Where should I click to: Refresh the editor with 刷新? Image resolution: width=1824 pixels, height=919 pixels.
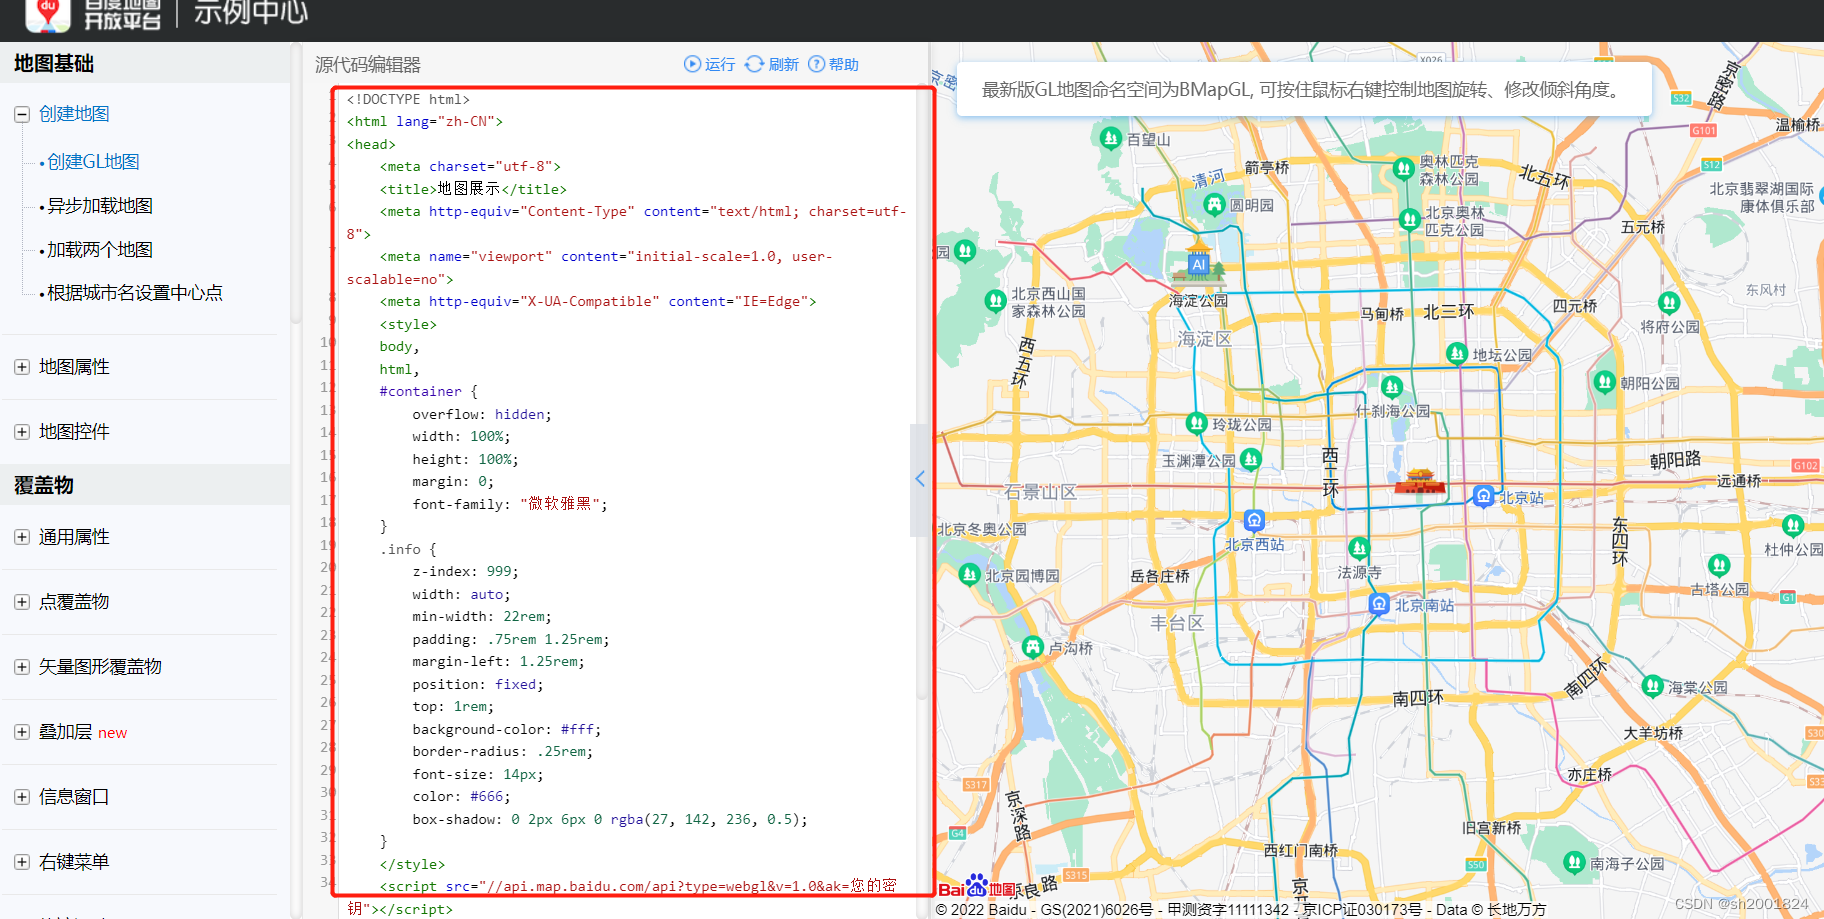[784, 64]
